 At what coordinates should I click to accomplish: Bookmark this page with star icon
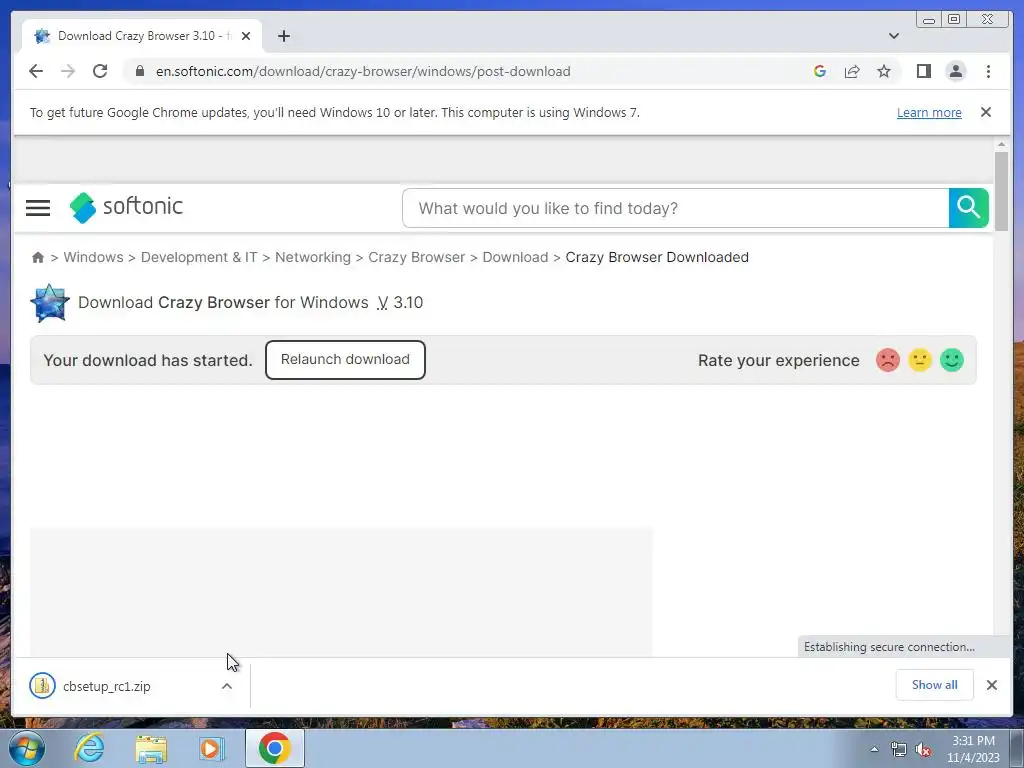point(884,71)
